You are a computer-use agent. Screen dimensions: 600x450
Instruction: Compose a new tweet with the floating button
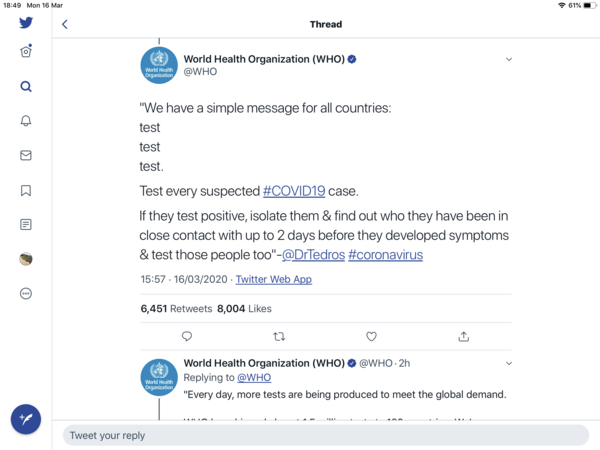pyautogui.click(x=26, y=419)
